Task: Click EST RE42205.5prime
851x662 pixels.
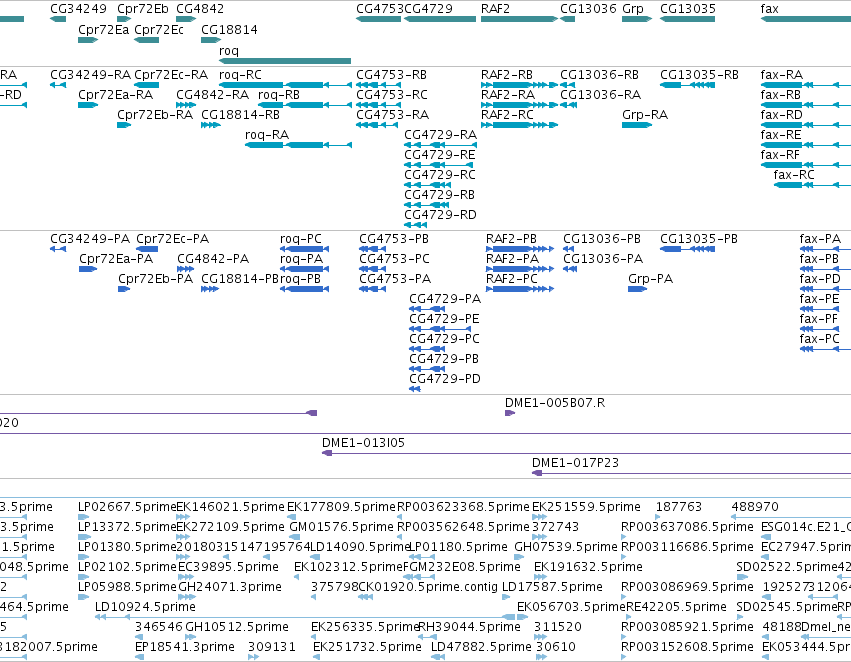Action: 630,617
